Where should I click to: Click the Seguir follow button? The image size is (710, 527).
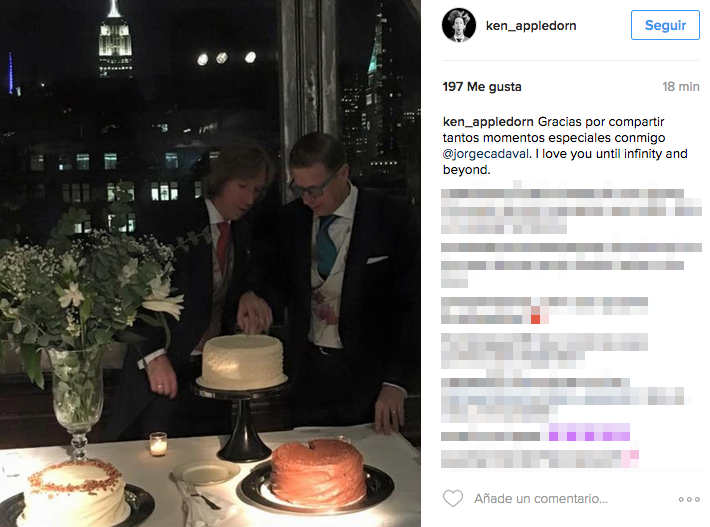pyautogui.click(x=665, y=25)
